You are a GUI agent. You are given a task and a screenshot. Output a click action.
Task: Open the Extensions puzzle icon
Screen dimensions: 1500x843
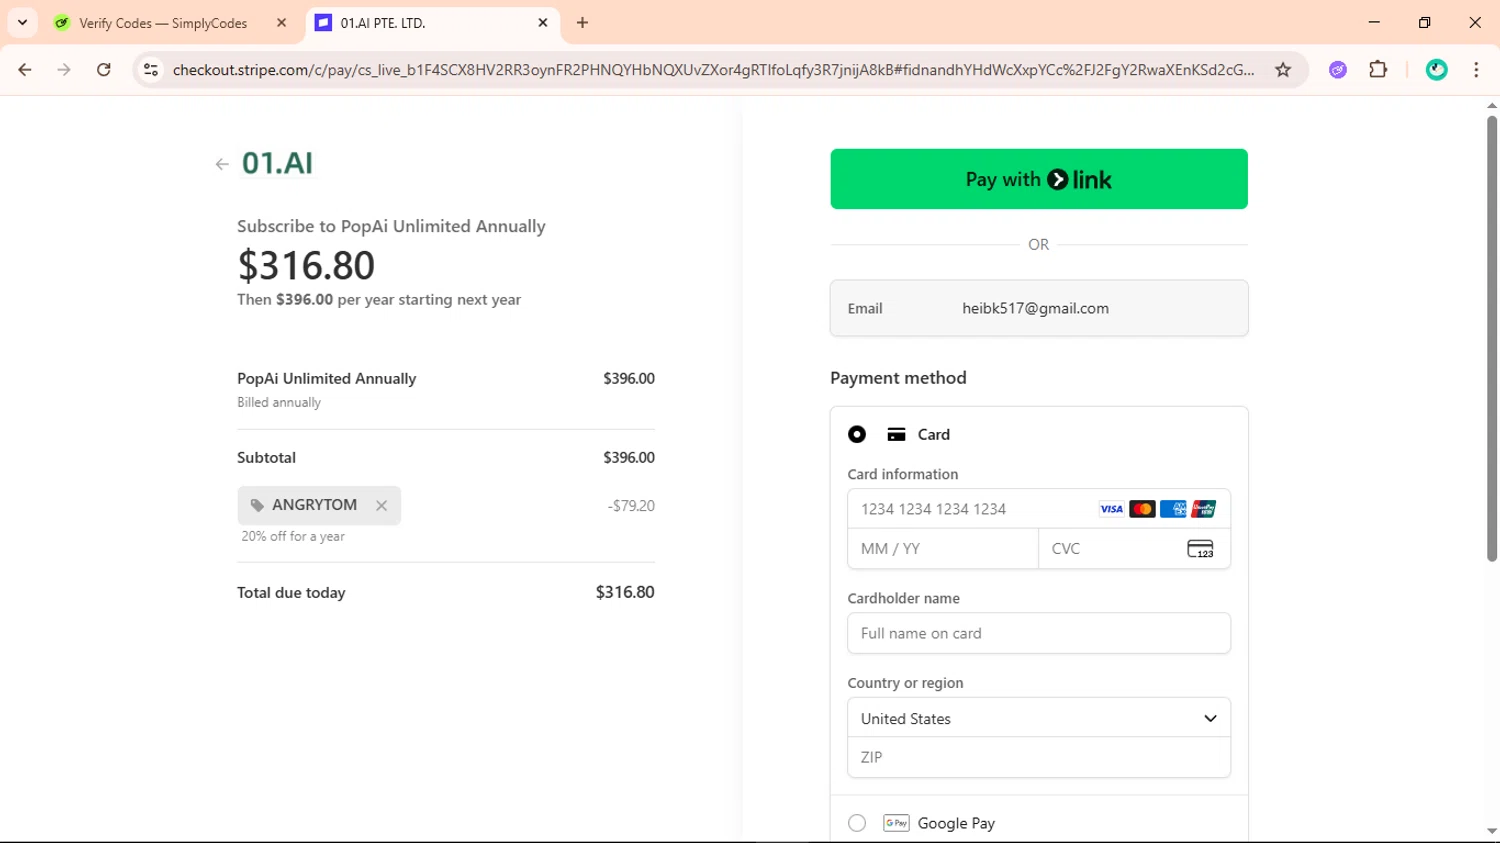[x=1379, y=70]
